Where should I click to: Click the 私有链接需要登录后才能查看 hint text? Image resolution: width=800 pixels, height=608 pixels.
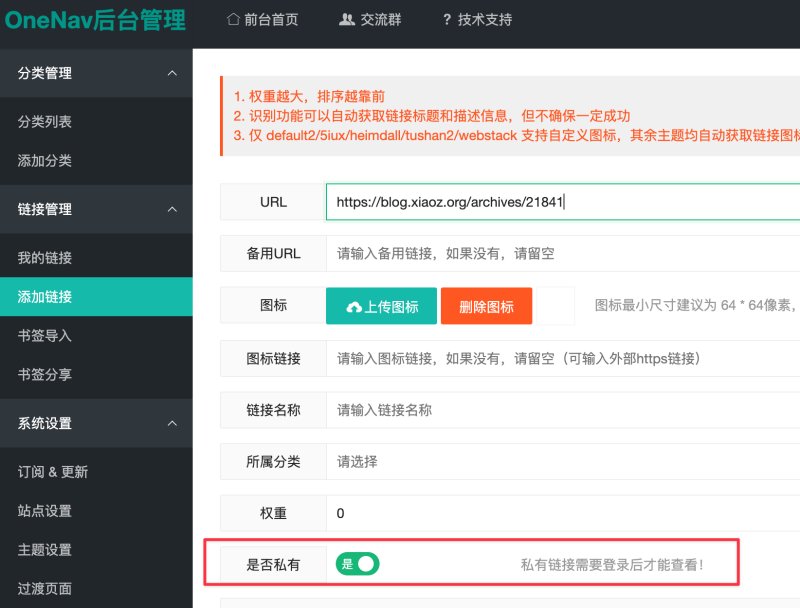[612, 565]
